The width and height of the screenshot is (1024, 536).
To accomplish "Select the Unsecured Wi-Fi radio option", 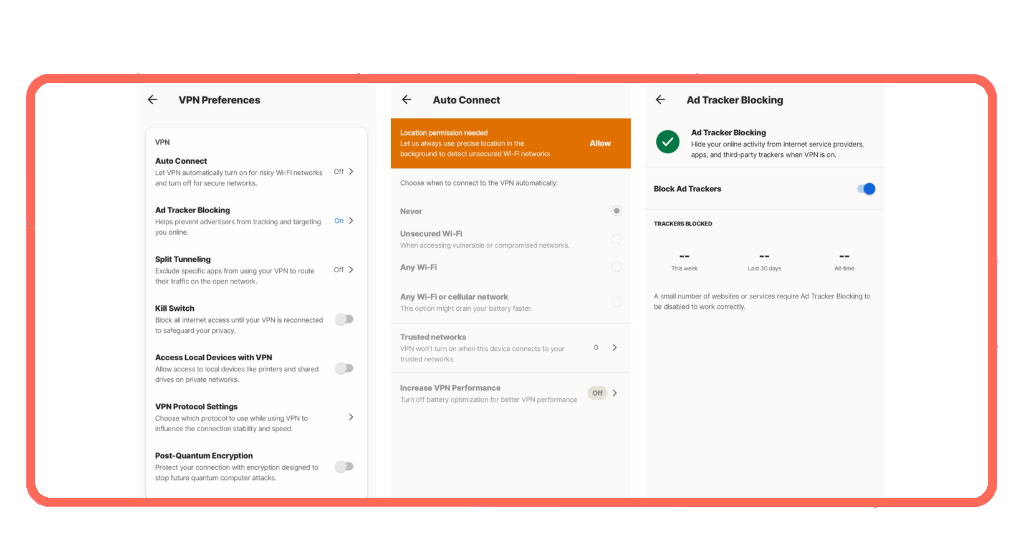I will (616, 239).
